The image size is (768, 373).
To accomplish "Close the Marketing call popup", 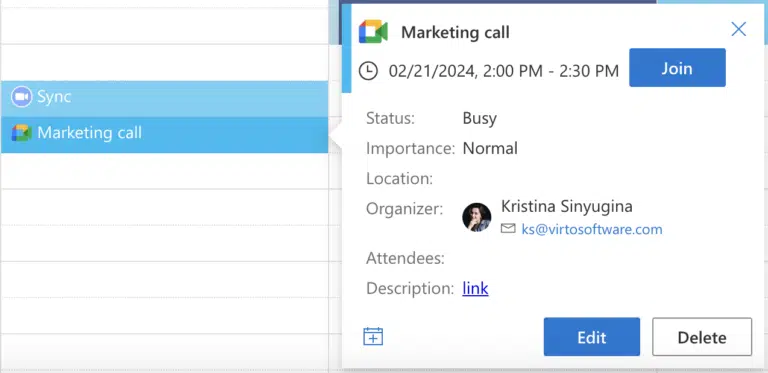I will click(x=738, y=29).
